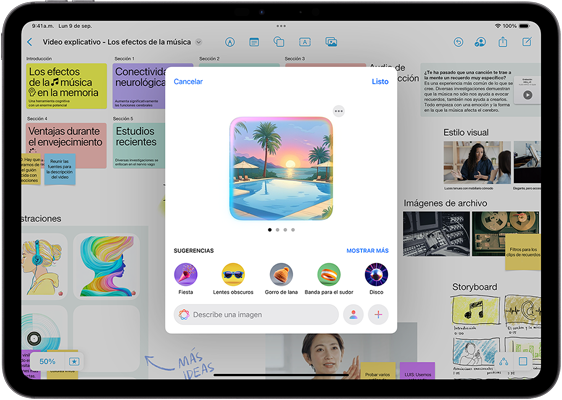Tap the undo arrow icon
Viewport: 562px width, 400px height.
click(x=458, y=42)
